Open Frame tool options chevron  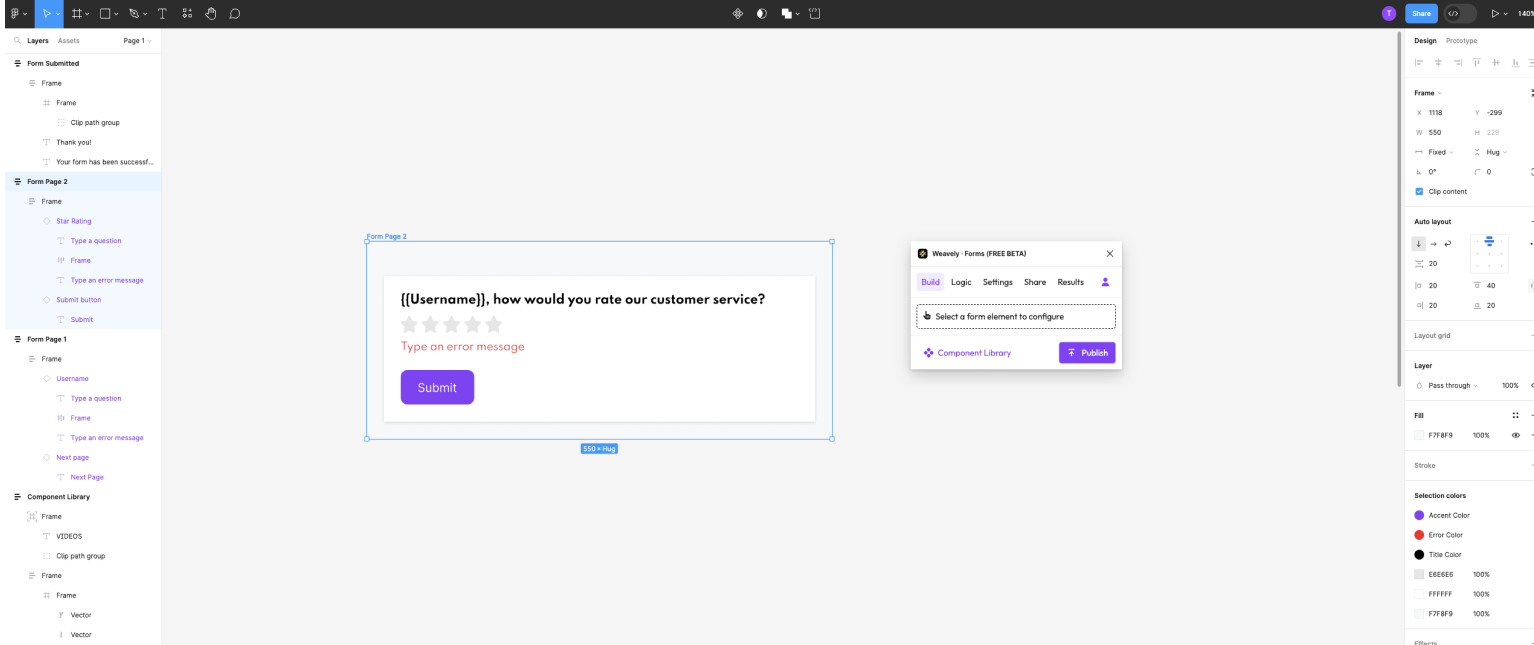coord(87,14)
